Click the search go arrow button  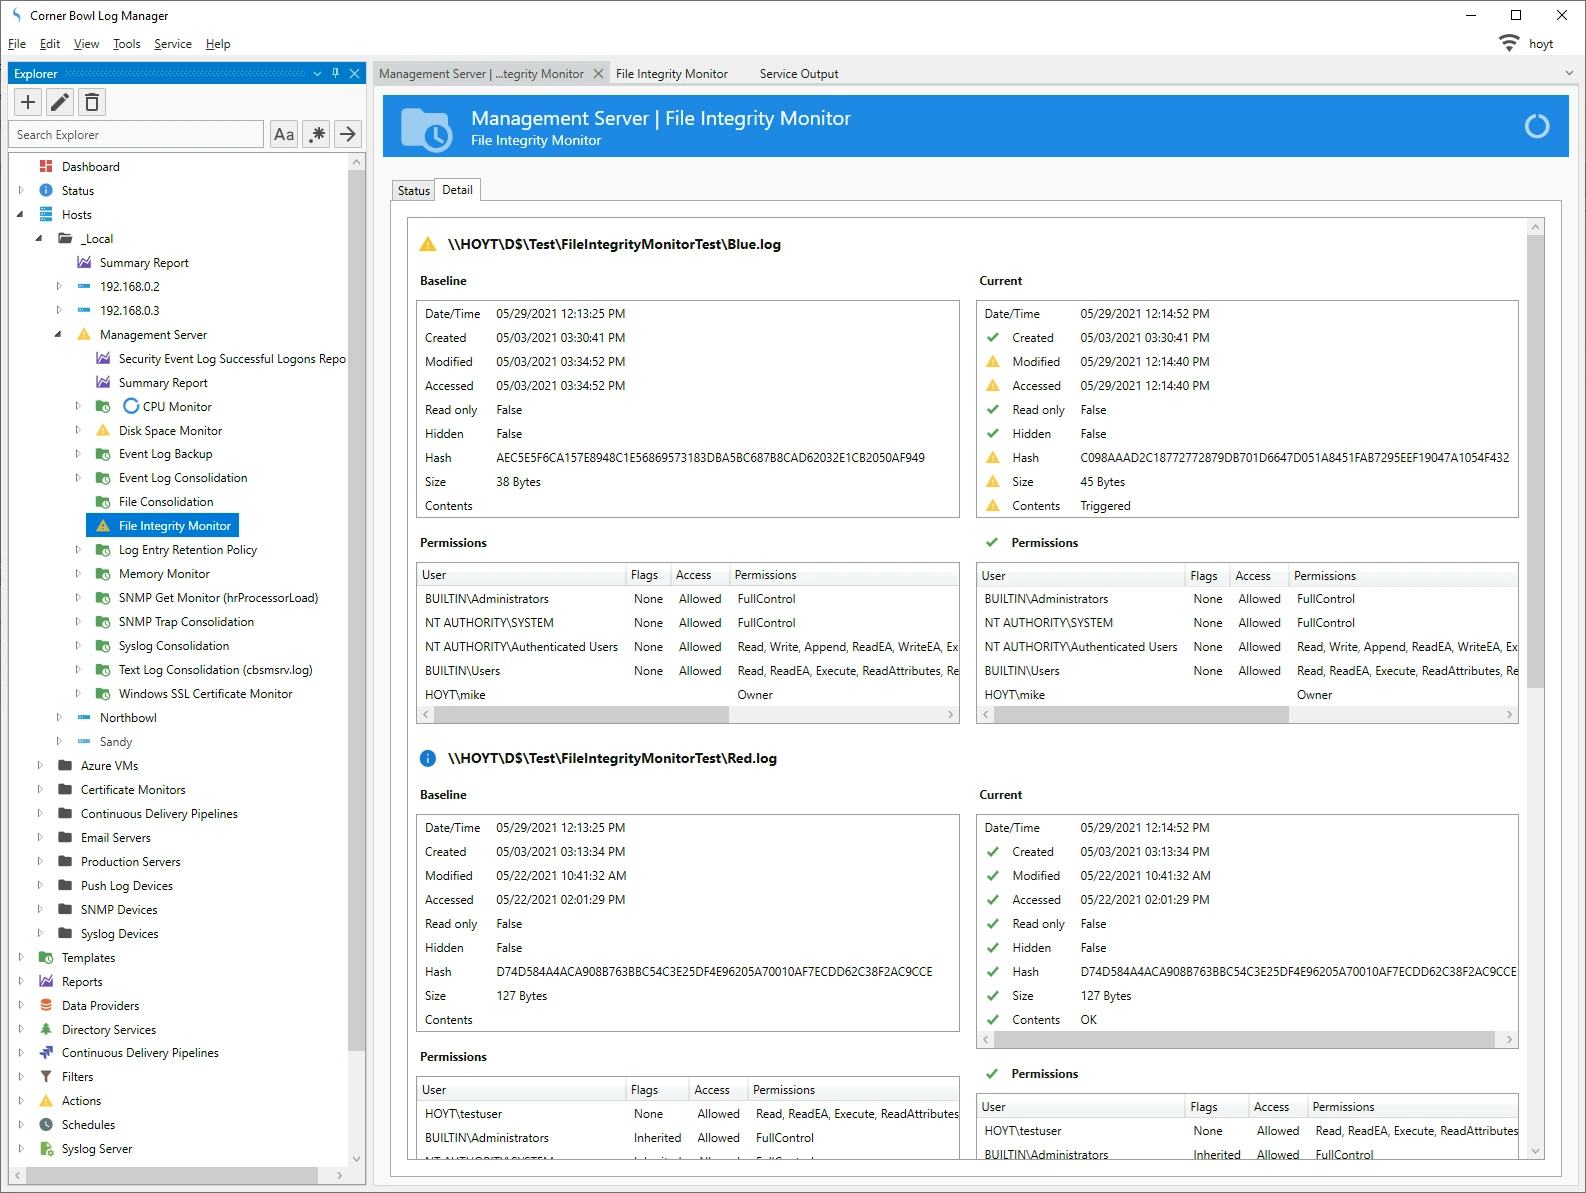[x=347, y=134]
